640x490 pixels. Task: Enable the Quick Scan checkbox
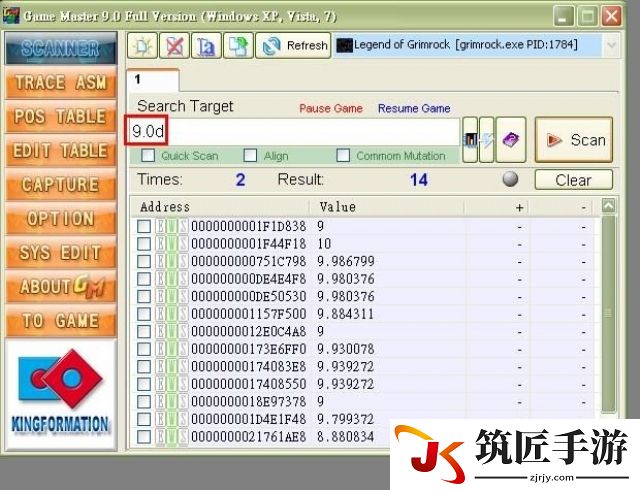coord(148,155)
